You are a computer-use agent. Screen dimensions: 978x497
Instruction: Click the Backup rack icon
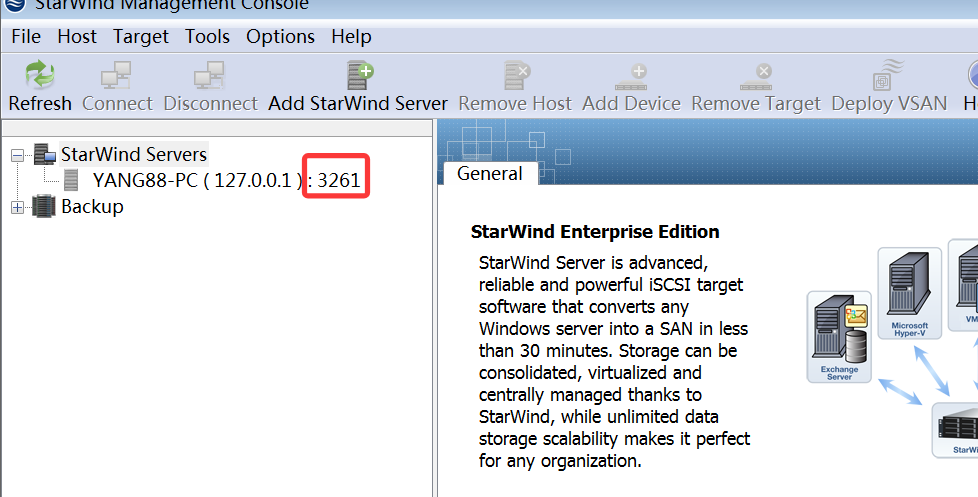click(x=44, y=206)
